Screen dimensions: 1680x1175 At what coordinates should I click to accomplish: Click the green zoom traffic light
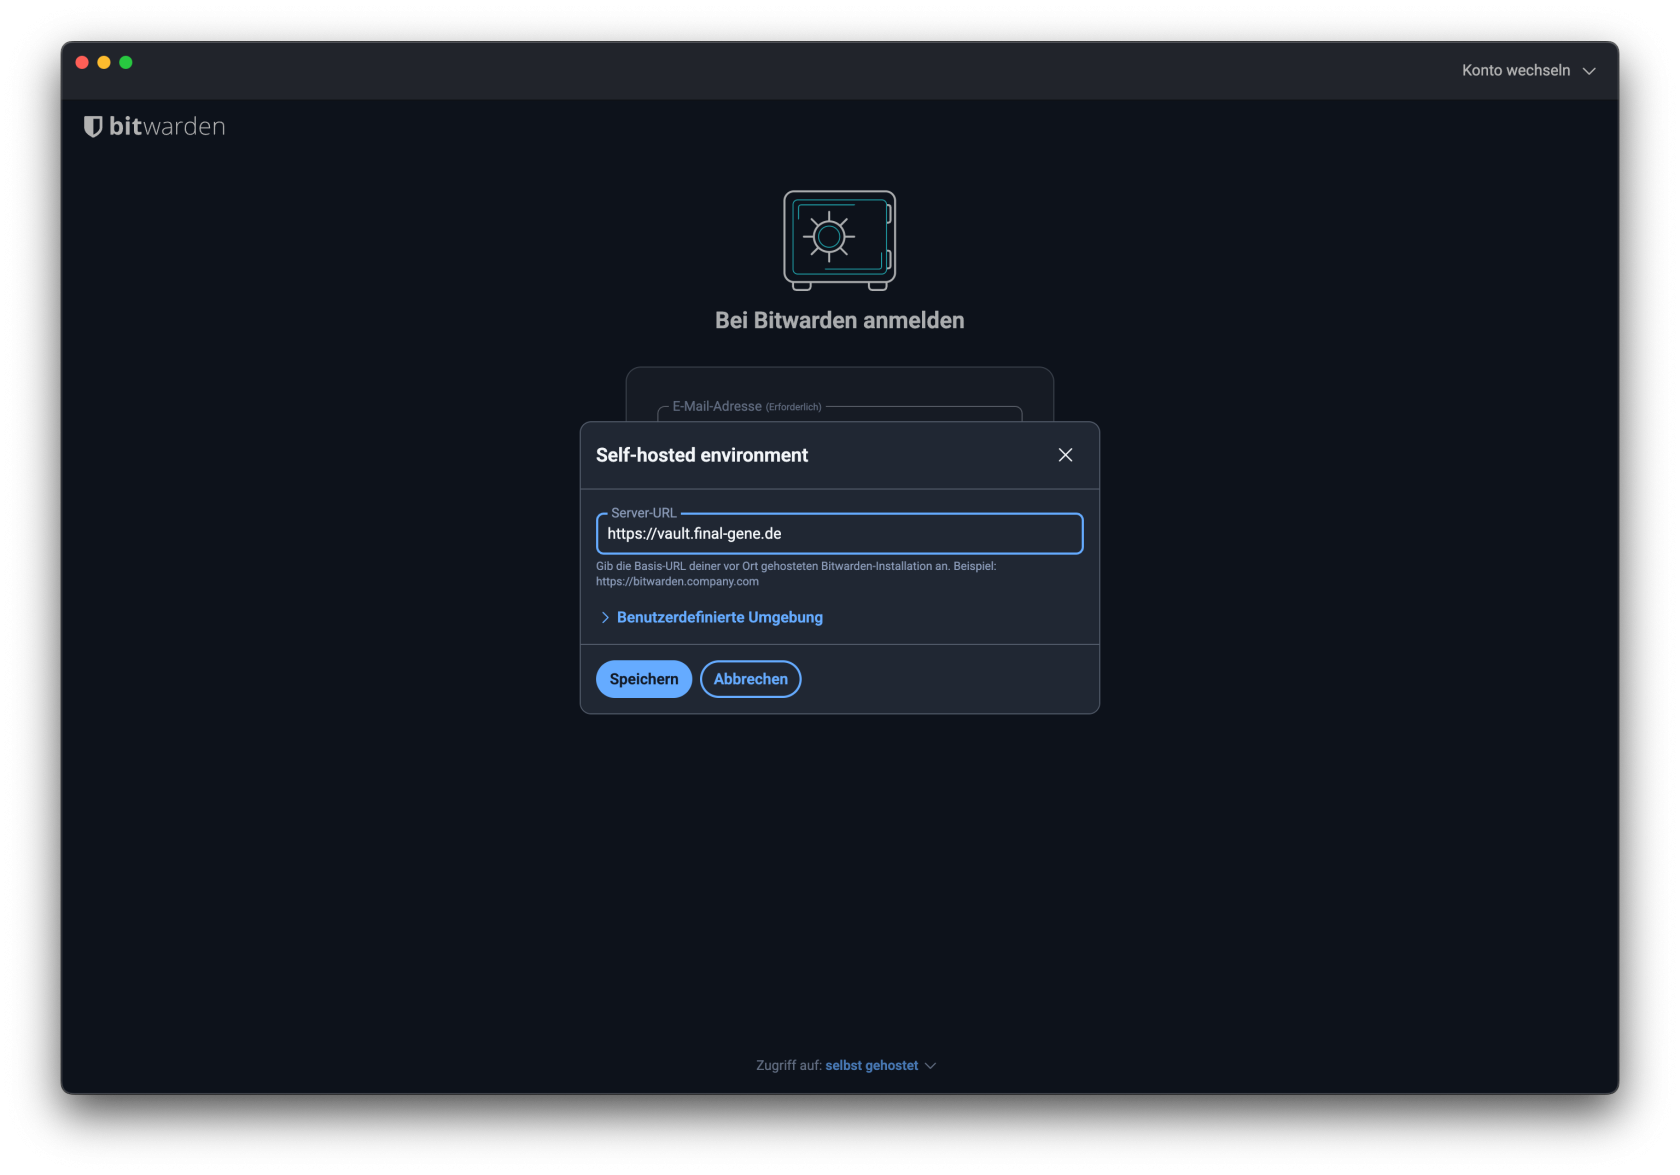pos(126,62)
